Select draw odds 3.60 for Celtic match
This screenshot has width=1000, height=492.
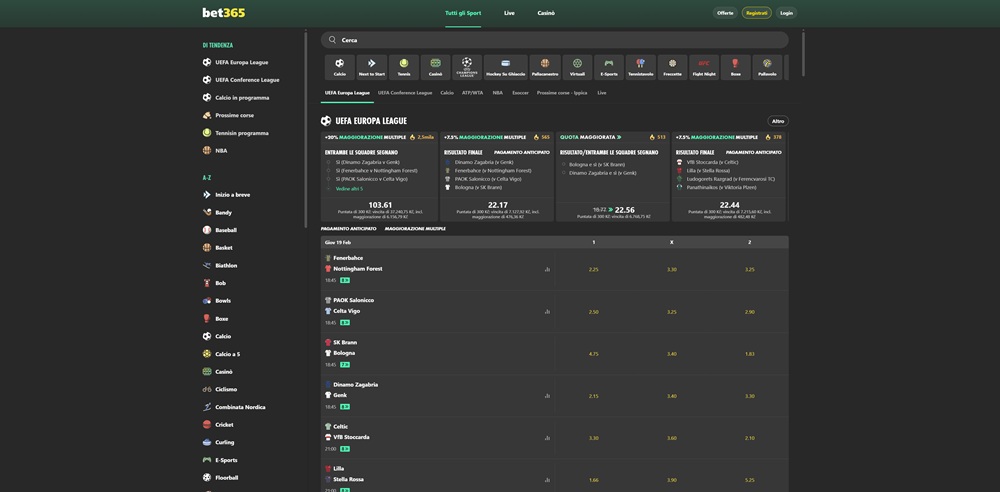(672, 438)
